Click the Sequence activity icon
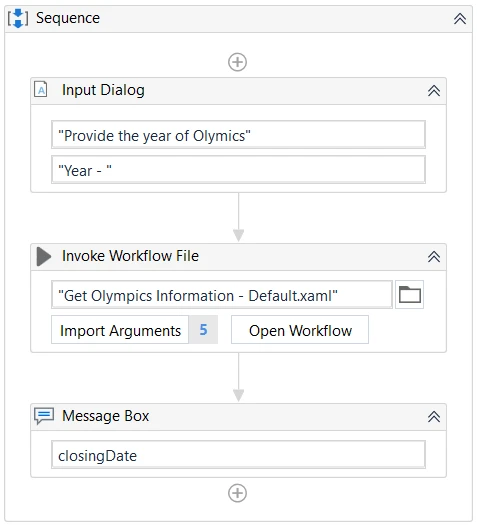Screen dimensions: 477x527 click(18, 18)
